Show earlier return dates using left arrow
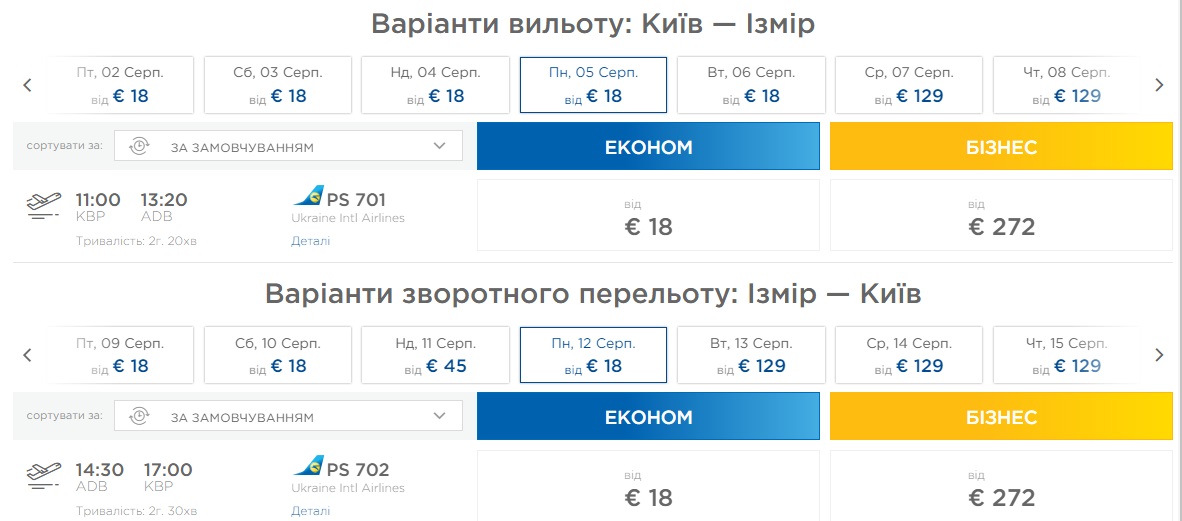 click(27, 354)
